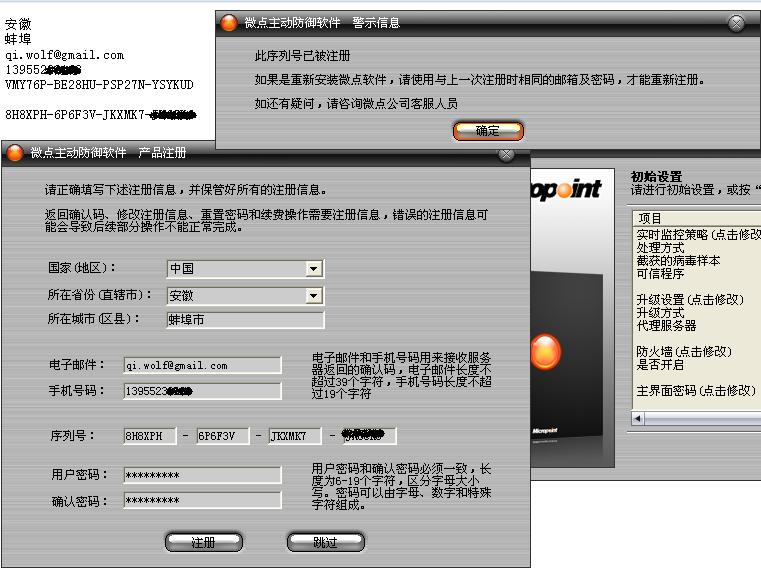Click the fourth redacted serial number box
The height and width of the screenshot is (568, 761).
[x=369, y=436]
